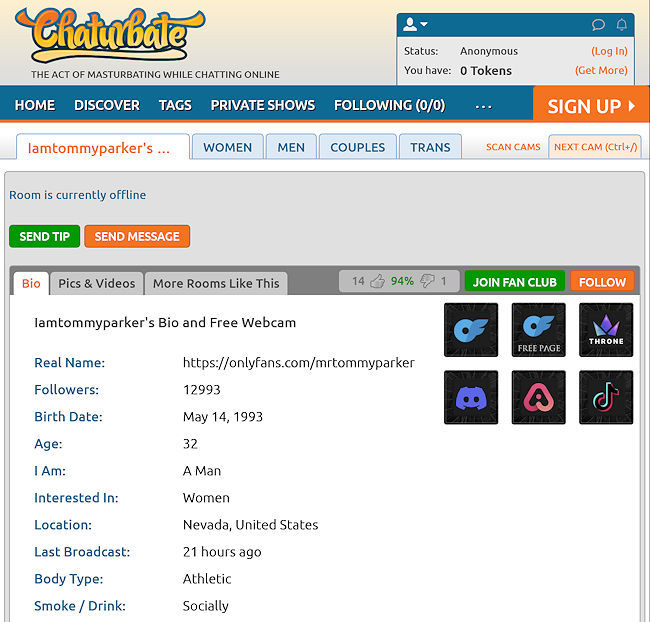Screen dimensions: 650x622
Task: Open the chat bubble messages icon
Action: [598, 25]
